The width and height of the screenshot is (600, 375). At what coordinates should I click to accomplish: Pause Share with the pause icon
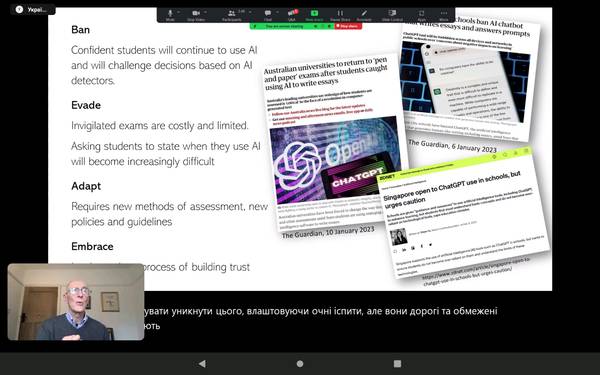(340, 15)
